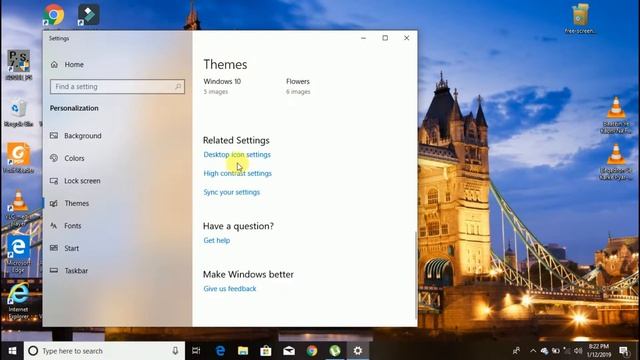The image size is (640, 360).
Task: Open Start settings page
Action: (64, 248)
